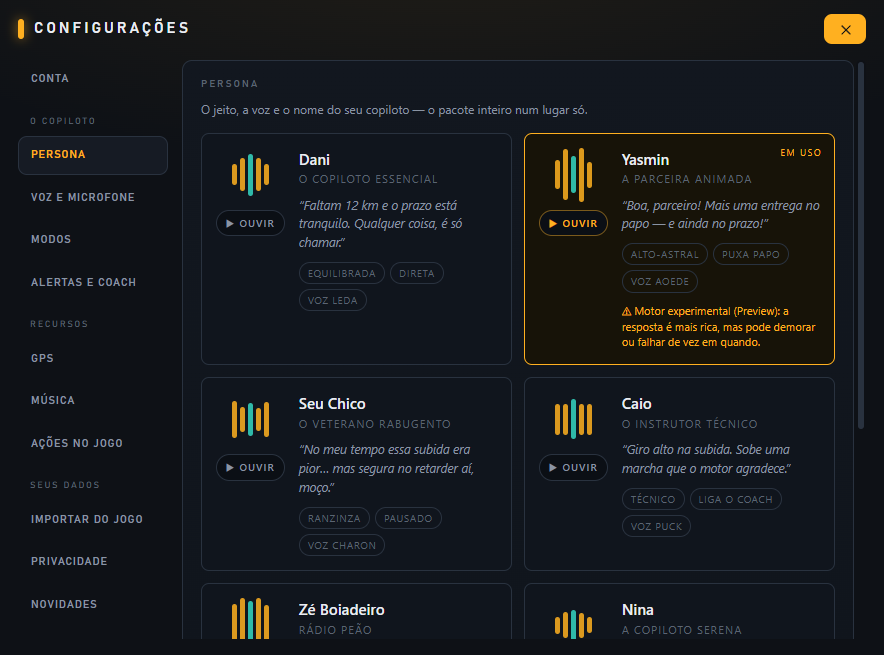Click Caio's quote 'Giro alto na subida'
This screenshot has height=655, width=884.
[706, 459]
